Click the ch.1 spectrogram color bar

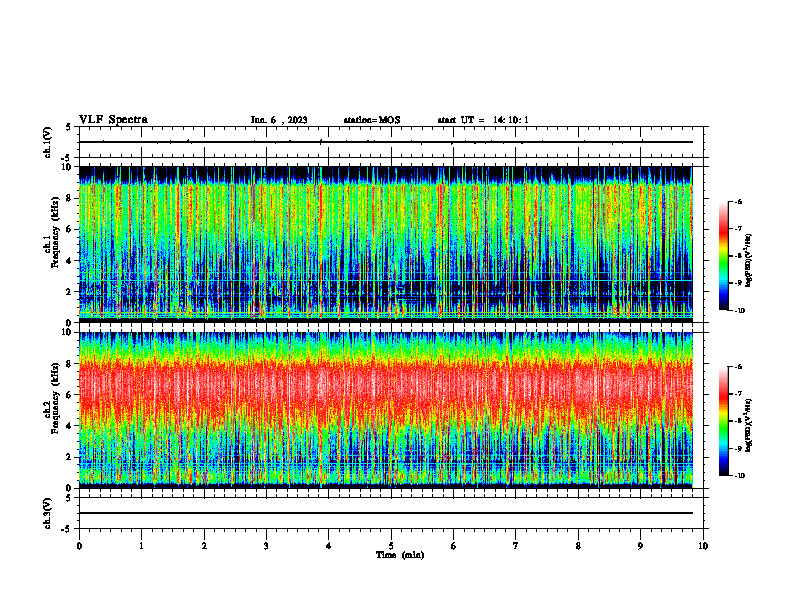pos(723,256)
